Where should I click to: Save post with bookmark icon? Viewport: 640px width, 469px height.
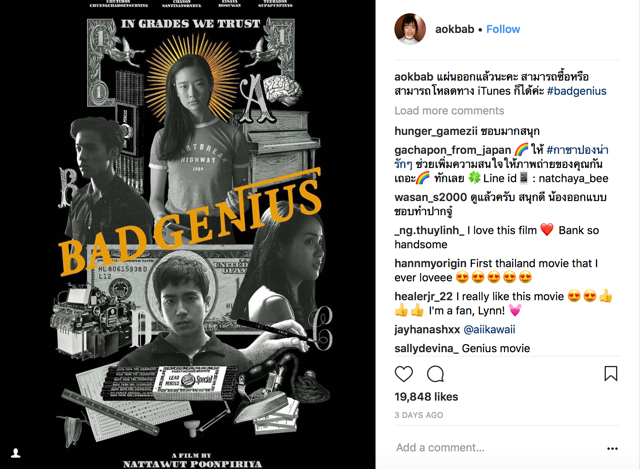pos(611,373)
